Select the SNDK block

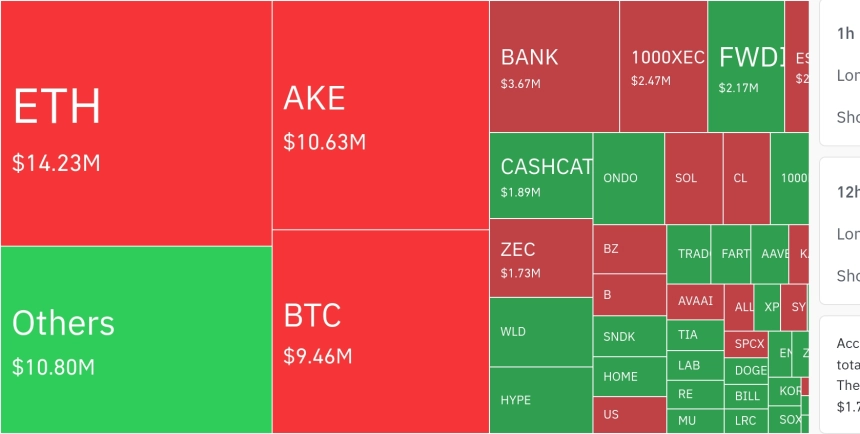pyautogui.click(x=630, y=336)
